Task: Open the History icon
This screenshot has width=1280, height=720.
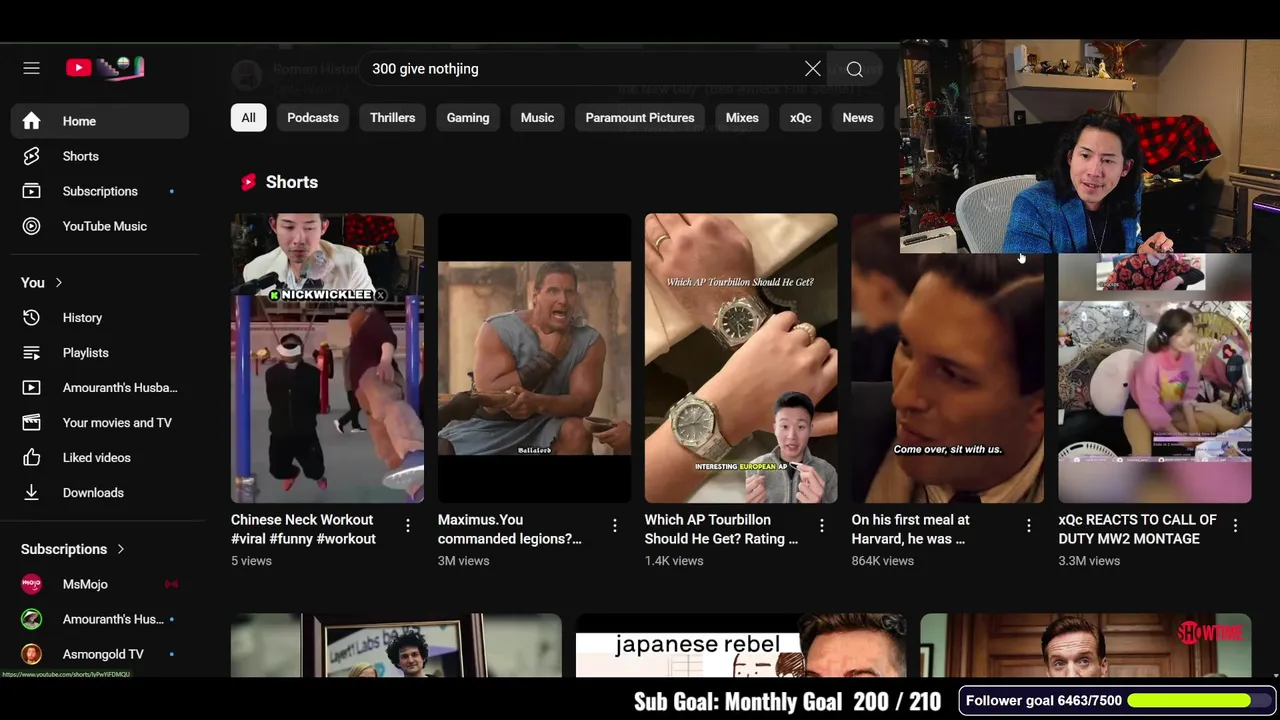Action: coord(32,318)
